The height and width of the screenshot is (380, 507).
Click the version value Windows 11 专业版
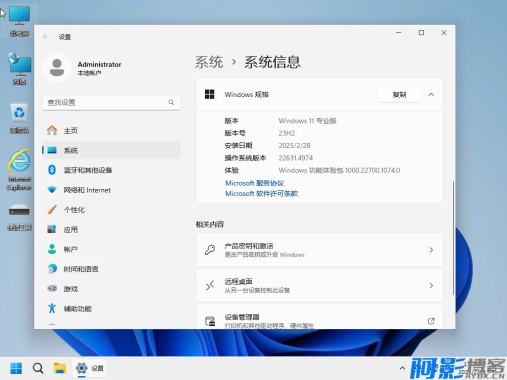(x=308, y=121)
